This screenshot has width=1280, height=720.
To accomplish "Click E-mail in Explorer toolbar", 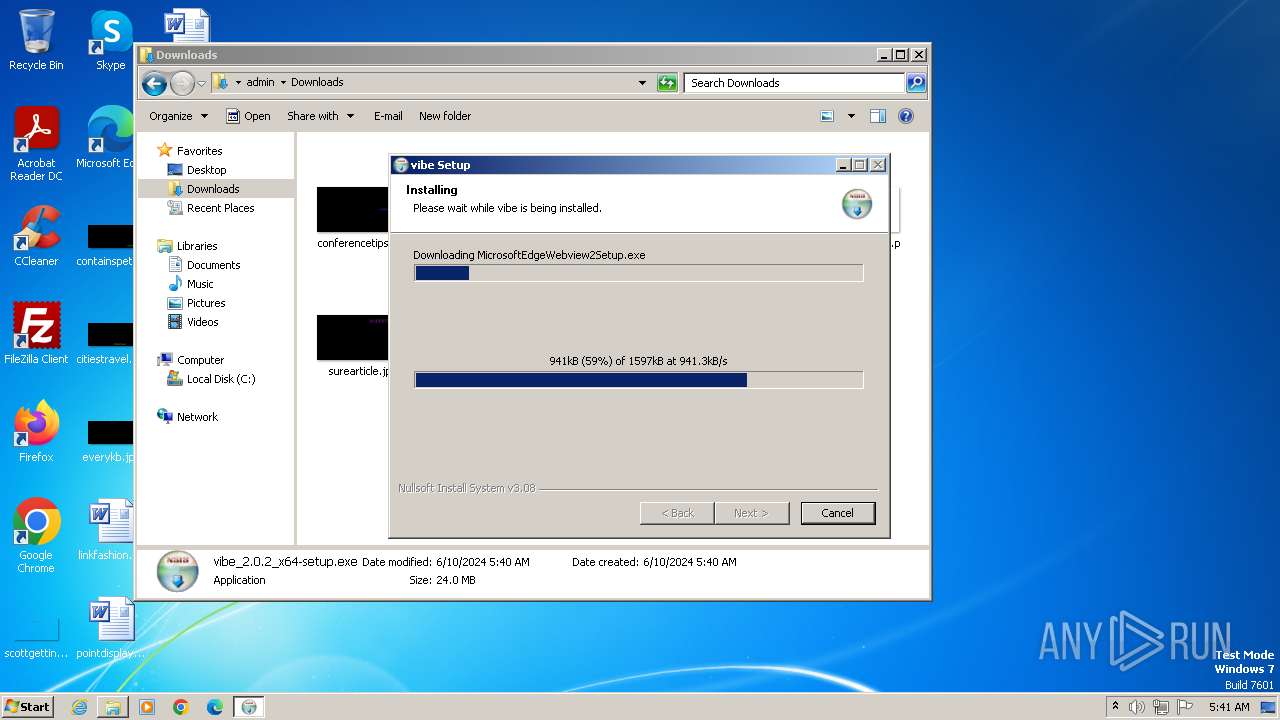I will coord(388,116).
